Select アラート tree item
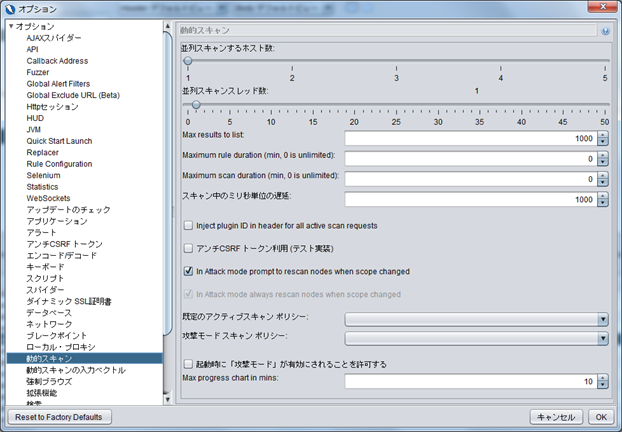This screenshot has height=432, width=622. 41,233
